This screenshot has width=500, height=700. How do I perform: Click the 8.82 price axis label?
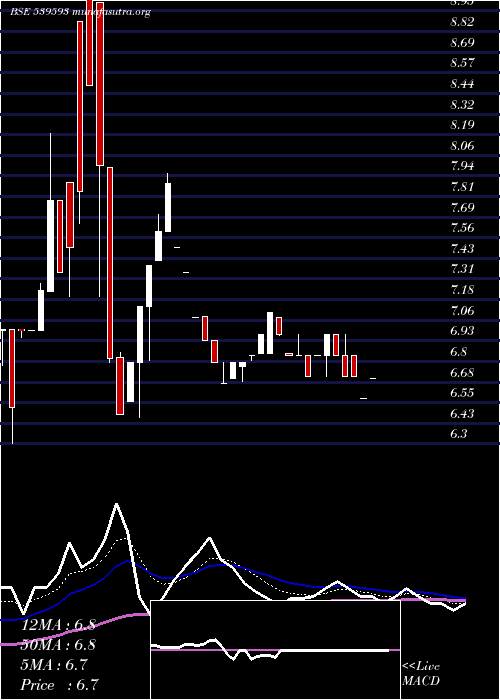pyautogui.click(x=462, y=22)
